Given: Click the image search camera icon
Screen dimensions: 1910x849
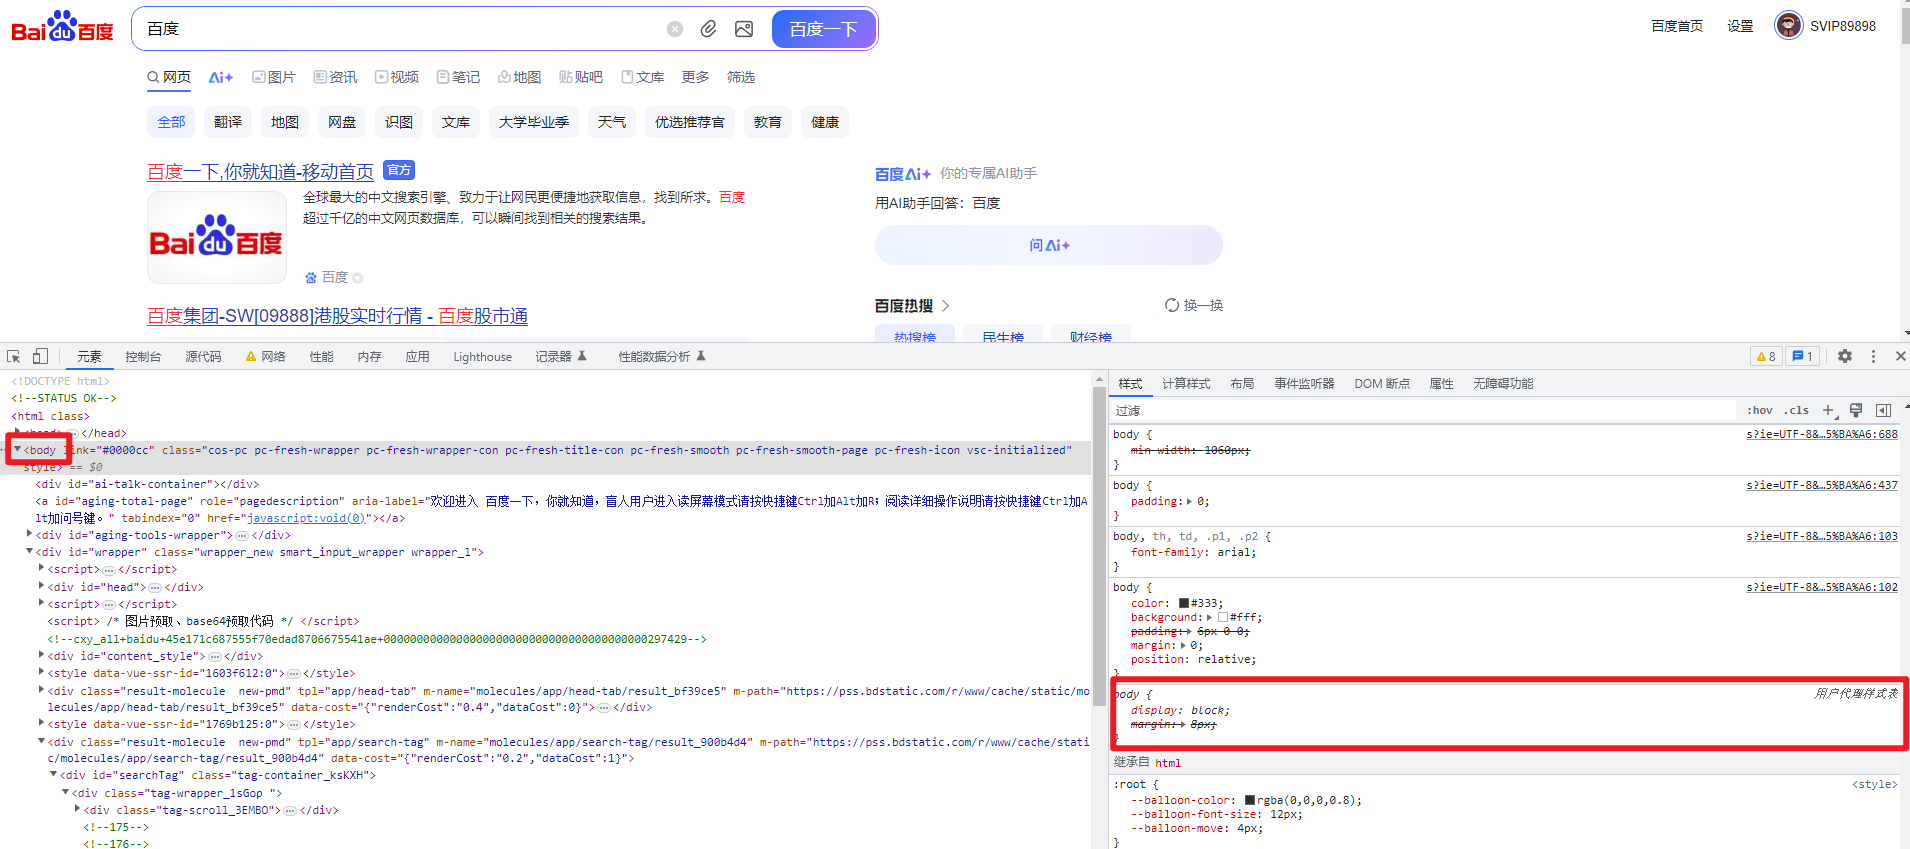Looking at the screenshot, I should (744, 29).
